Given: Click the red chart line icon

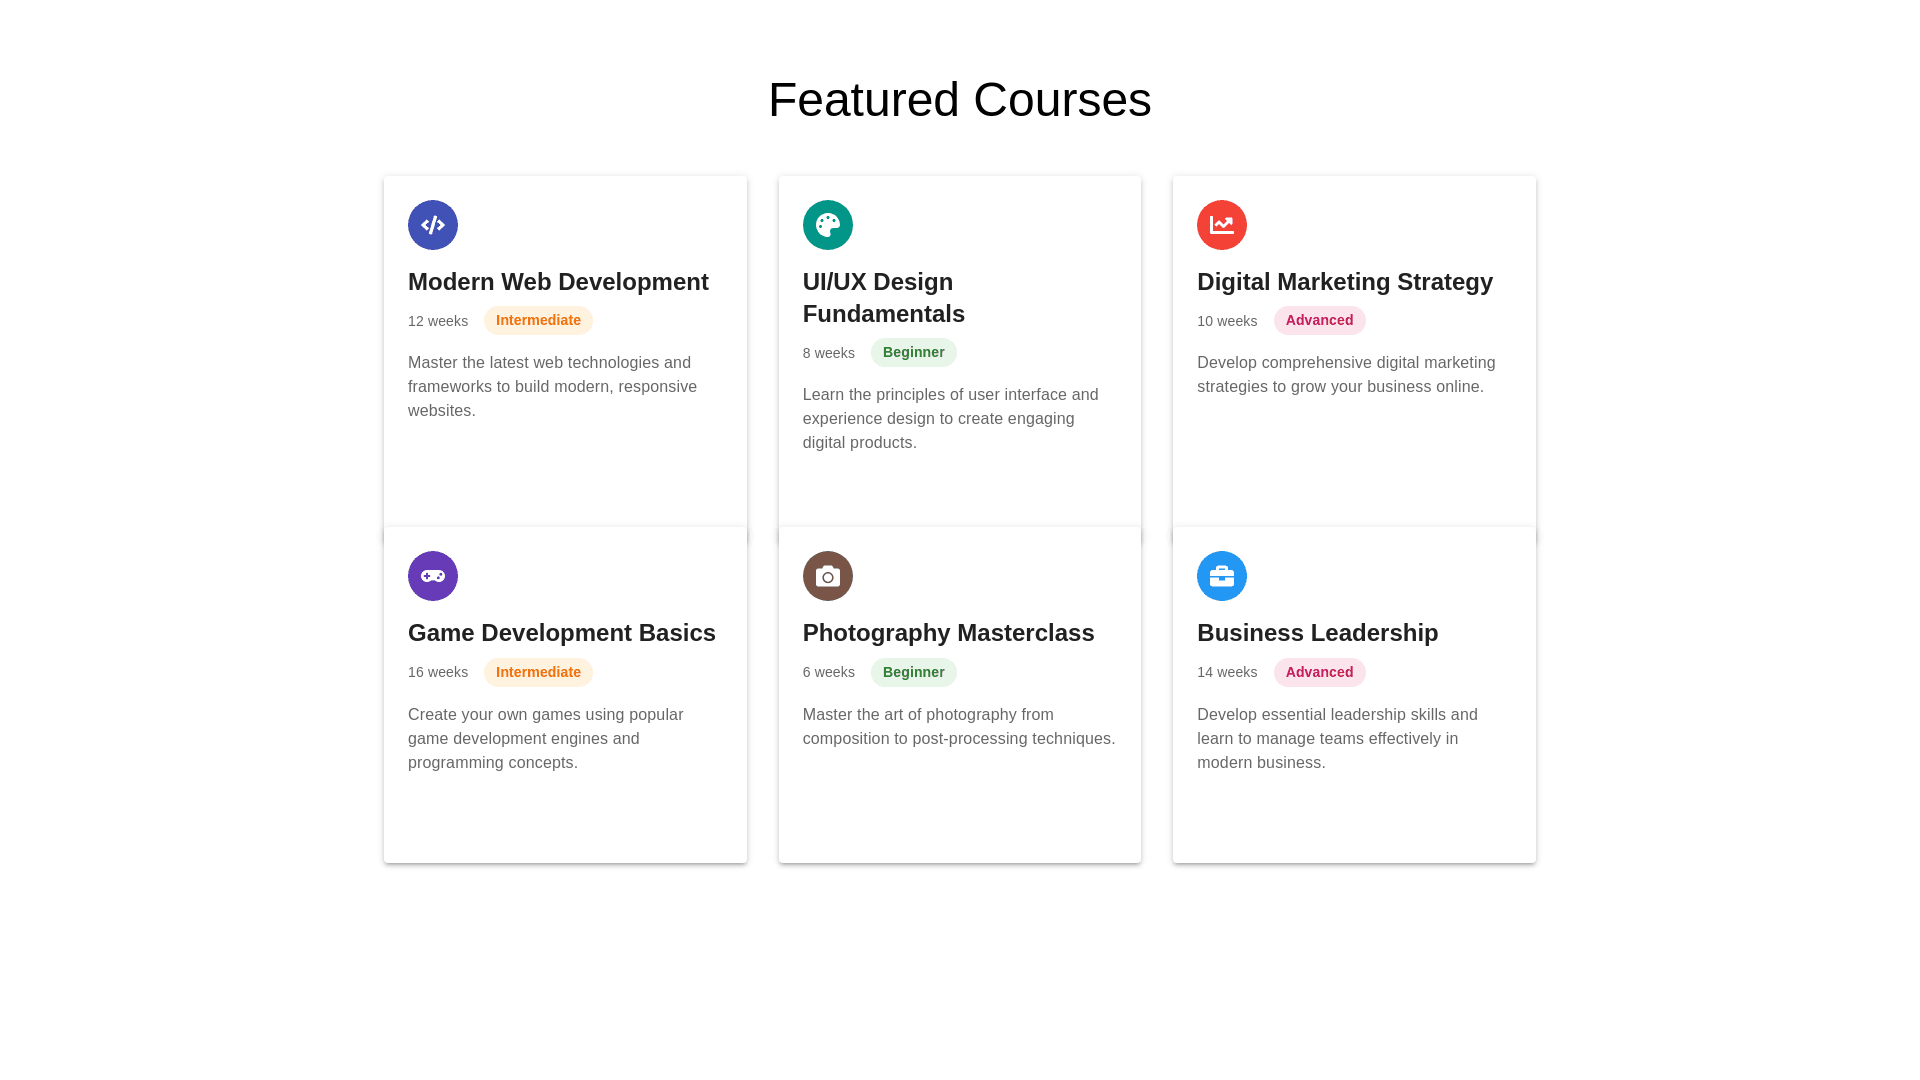Looking at the screenshot, I should [x=1222, y=225].
